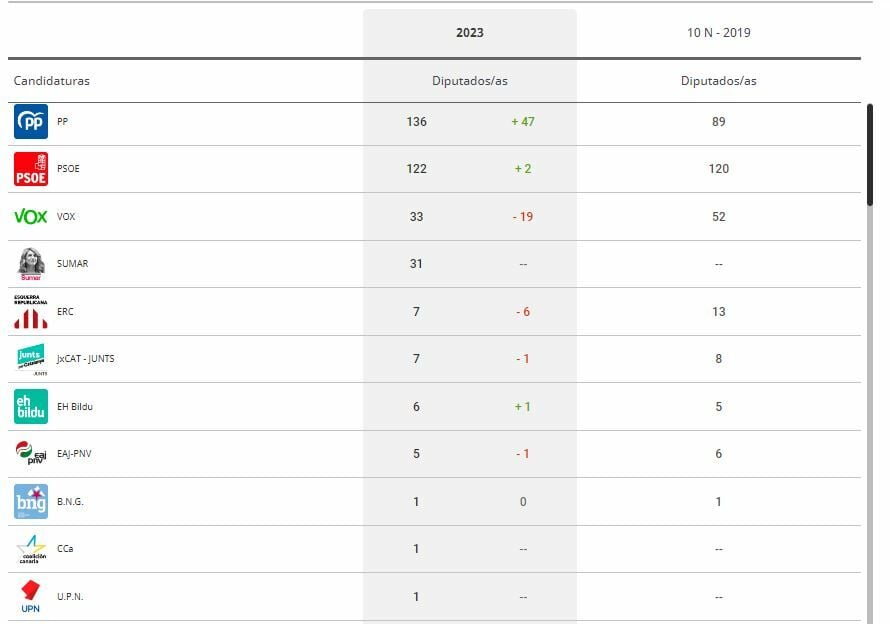
Task: Click the UPN party logo
Action: (x=31, y=596)
